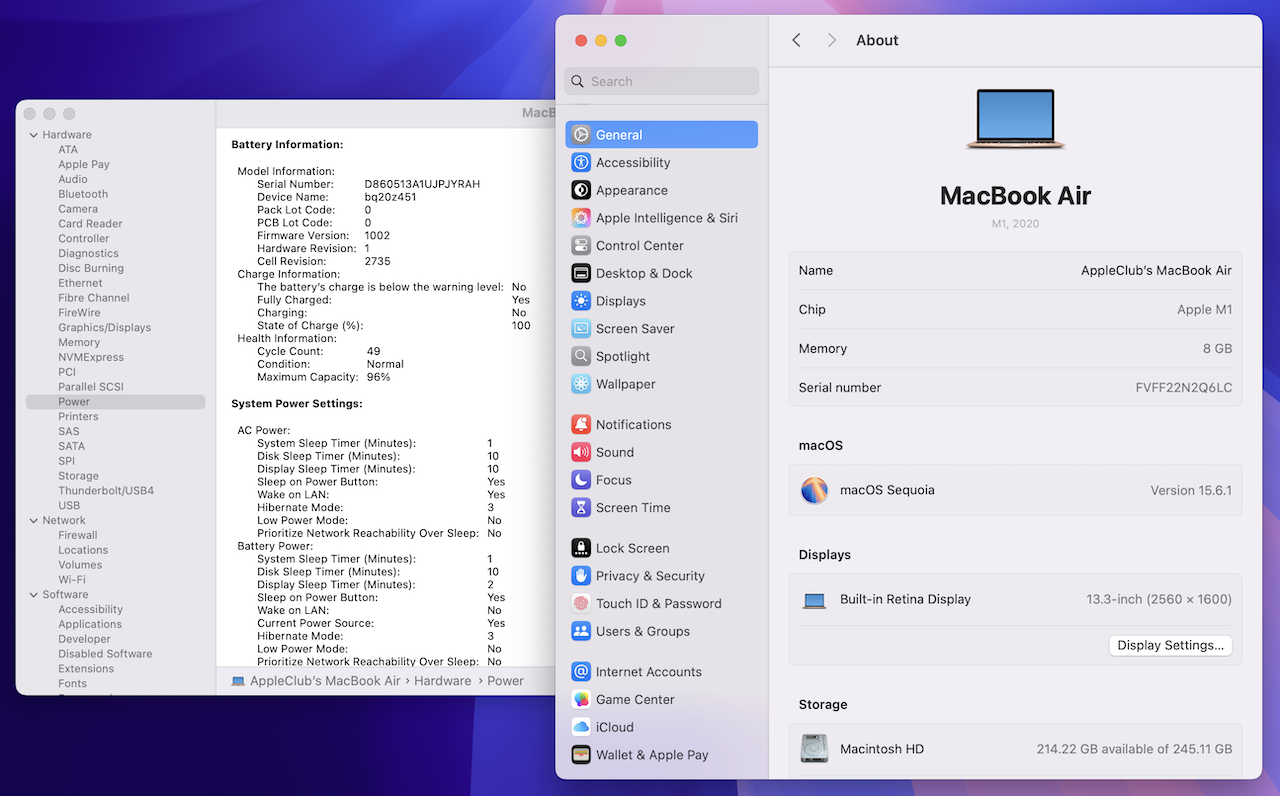Image resolution: width=1280 pixels, height=796 pixels.
Task: Select Firewall under Network section
Action: [78, 535]
